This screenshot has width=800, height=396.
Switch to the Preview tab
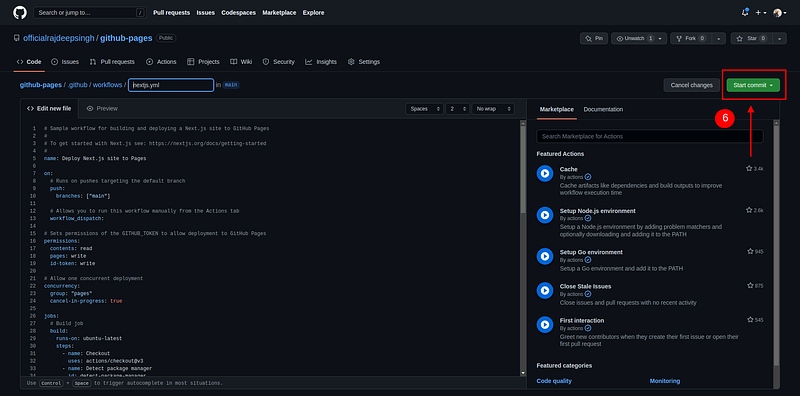pyautogui.click(x=102, y=109)
